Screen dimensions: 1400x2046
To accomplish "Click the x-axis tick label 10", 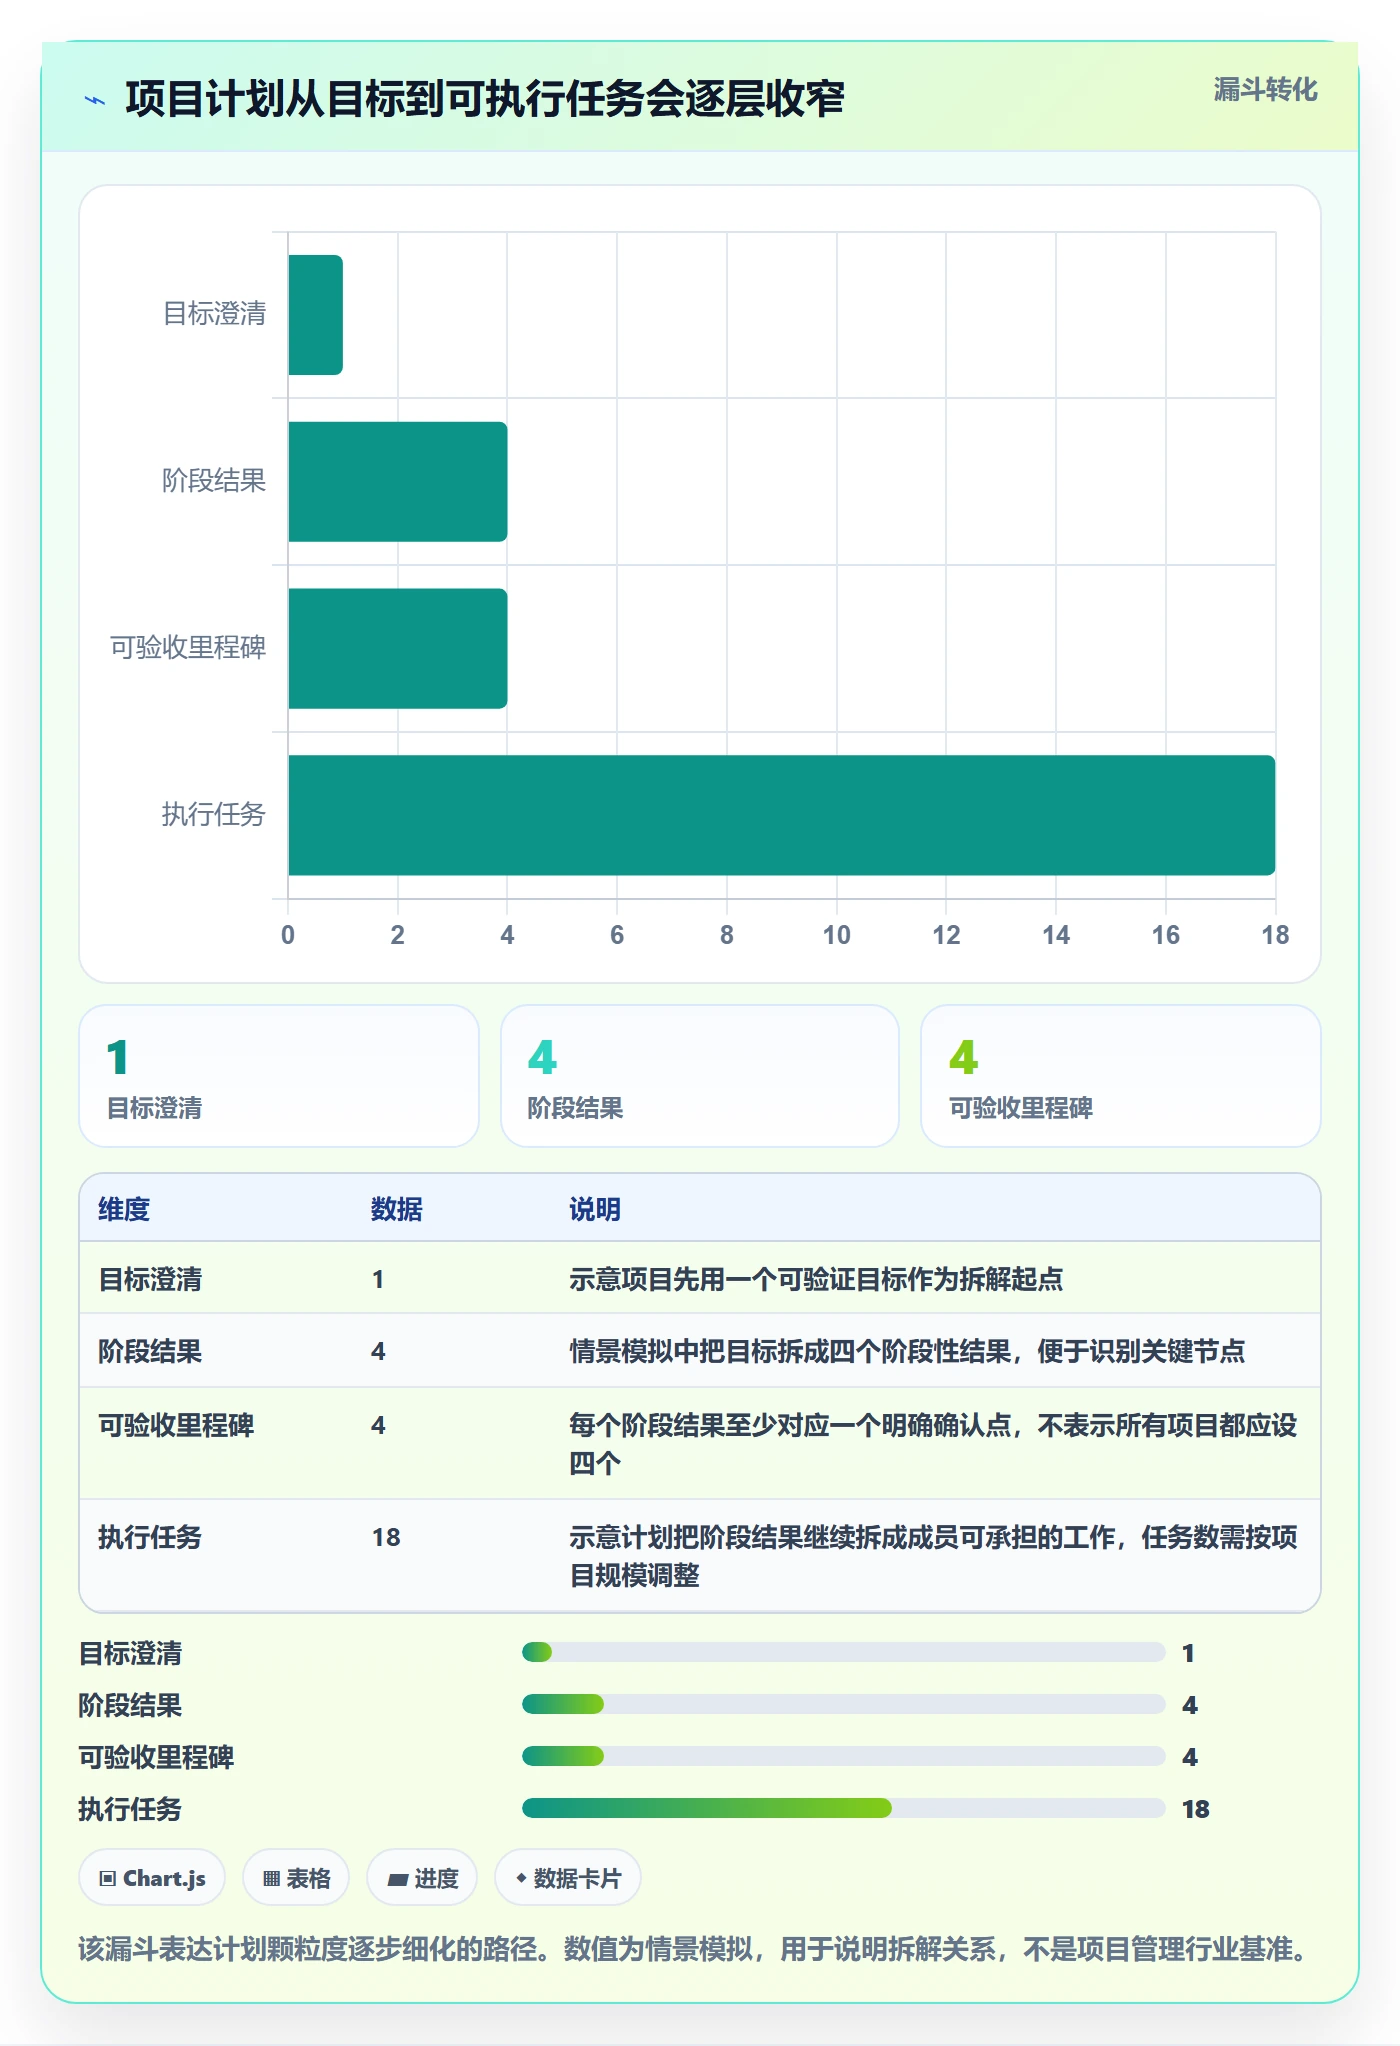I will pyautogui.click(x=836, y=935).
